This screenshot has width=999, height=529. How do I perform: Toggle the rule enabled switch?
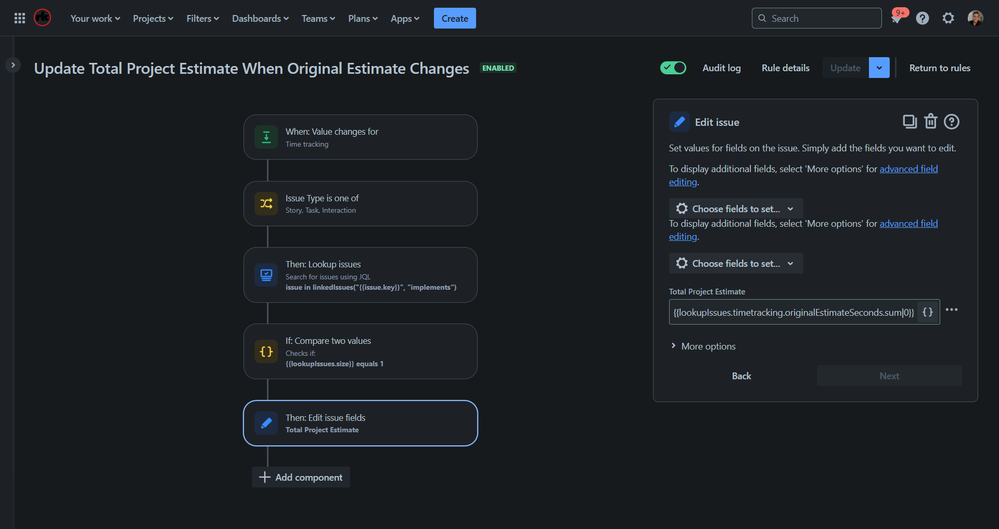pos(673,68)
